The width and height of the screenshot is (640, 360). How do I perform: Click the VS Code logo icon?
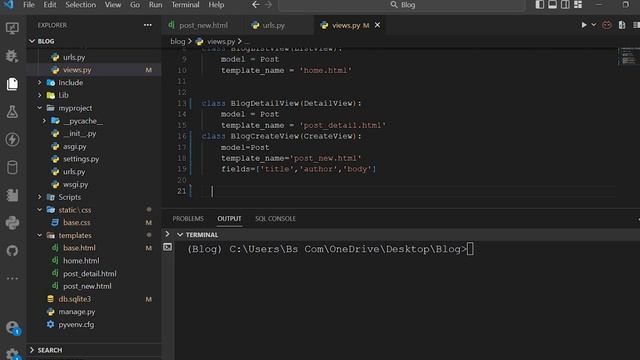[x=8, y=4]
